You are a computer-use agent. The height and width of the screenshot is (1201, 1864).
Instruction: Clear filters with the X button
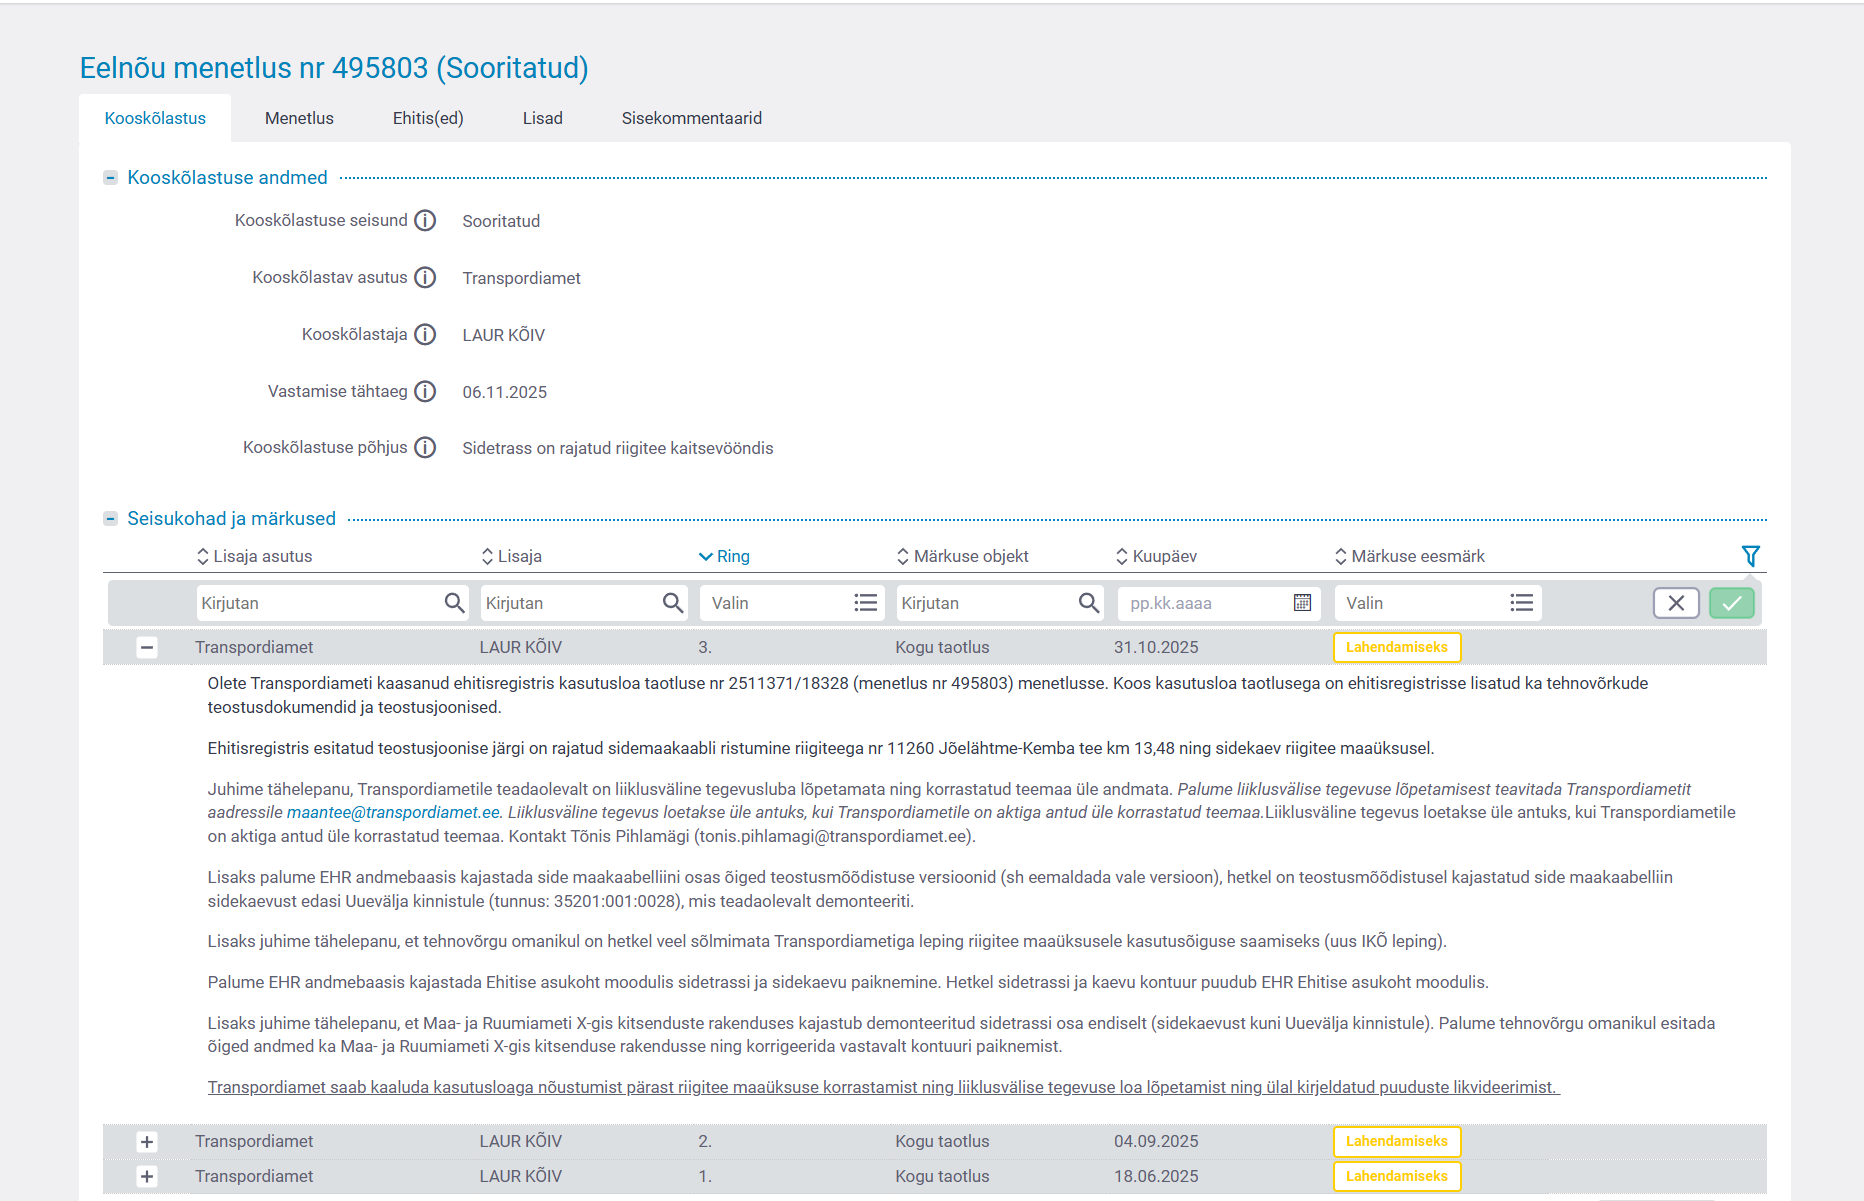click(1676, 603)
